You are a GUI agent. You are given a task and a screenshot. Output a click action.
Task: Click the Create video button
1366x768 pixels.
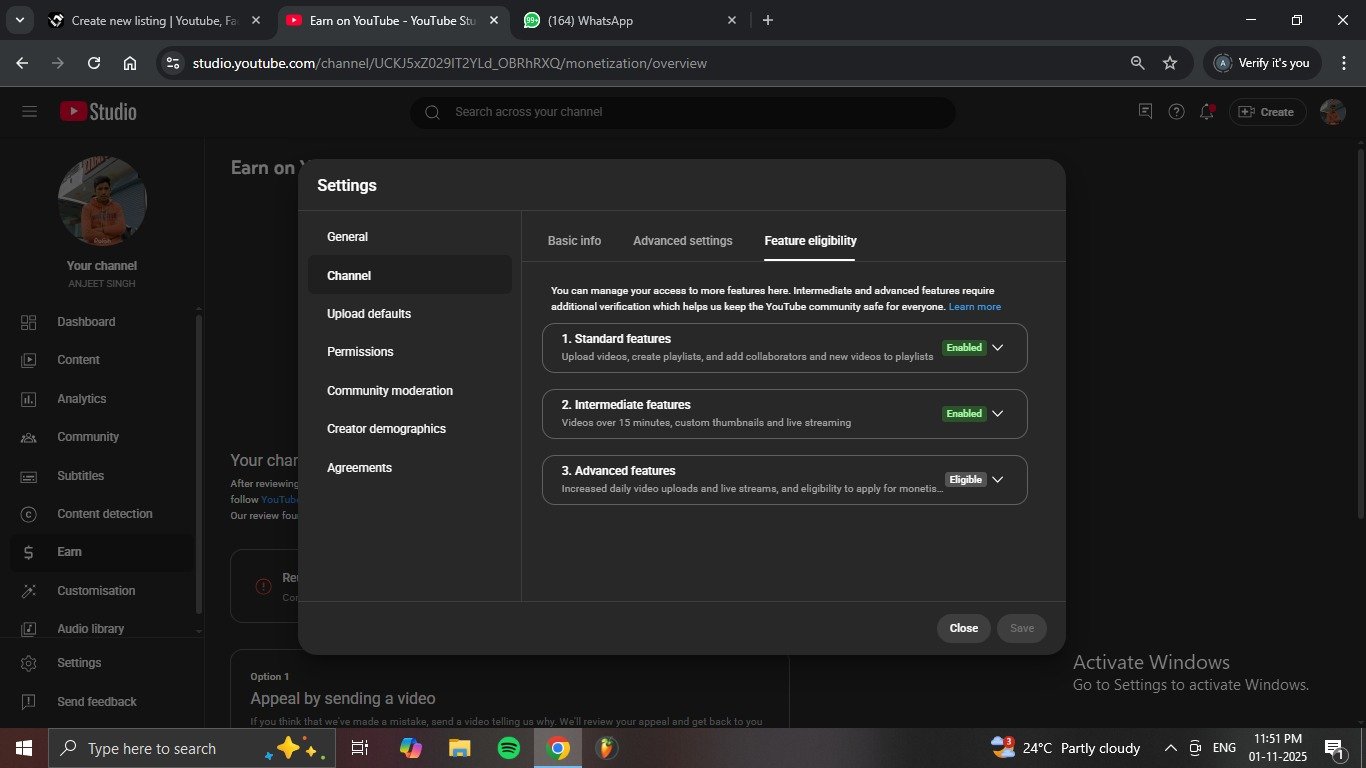(x=1266, y=112)
